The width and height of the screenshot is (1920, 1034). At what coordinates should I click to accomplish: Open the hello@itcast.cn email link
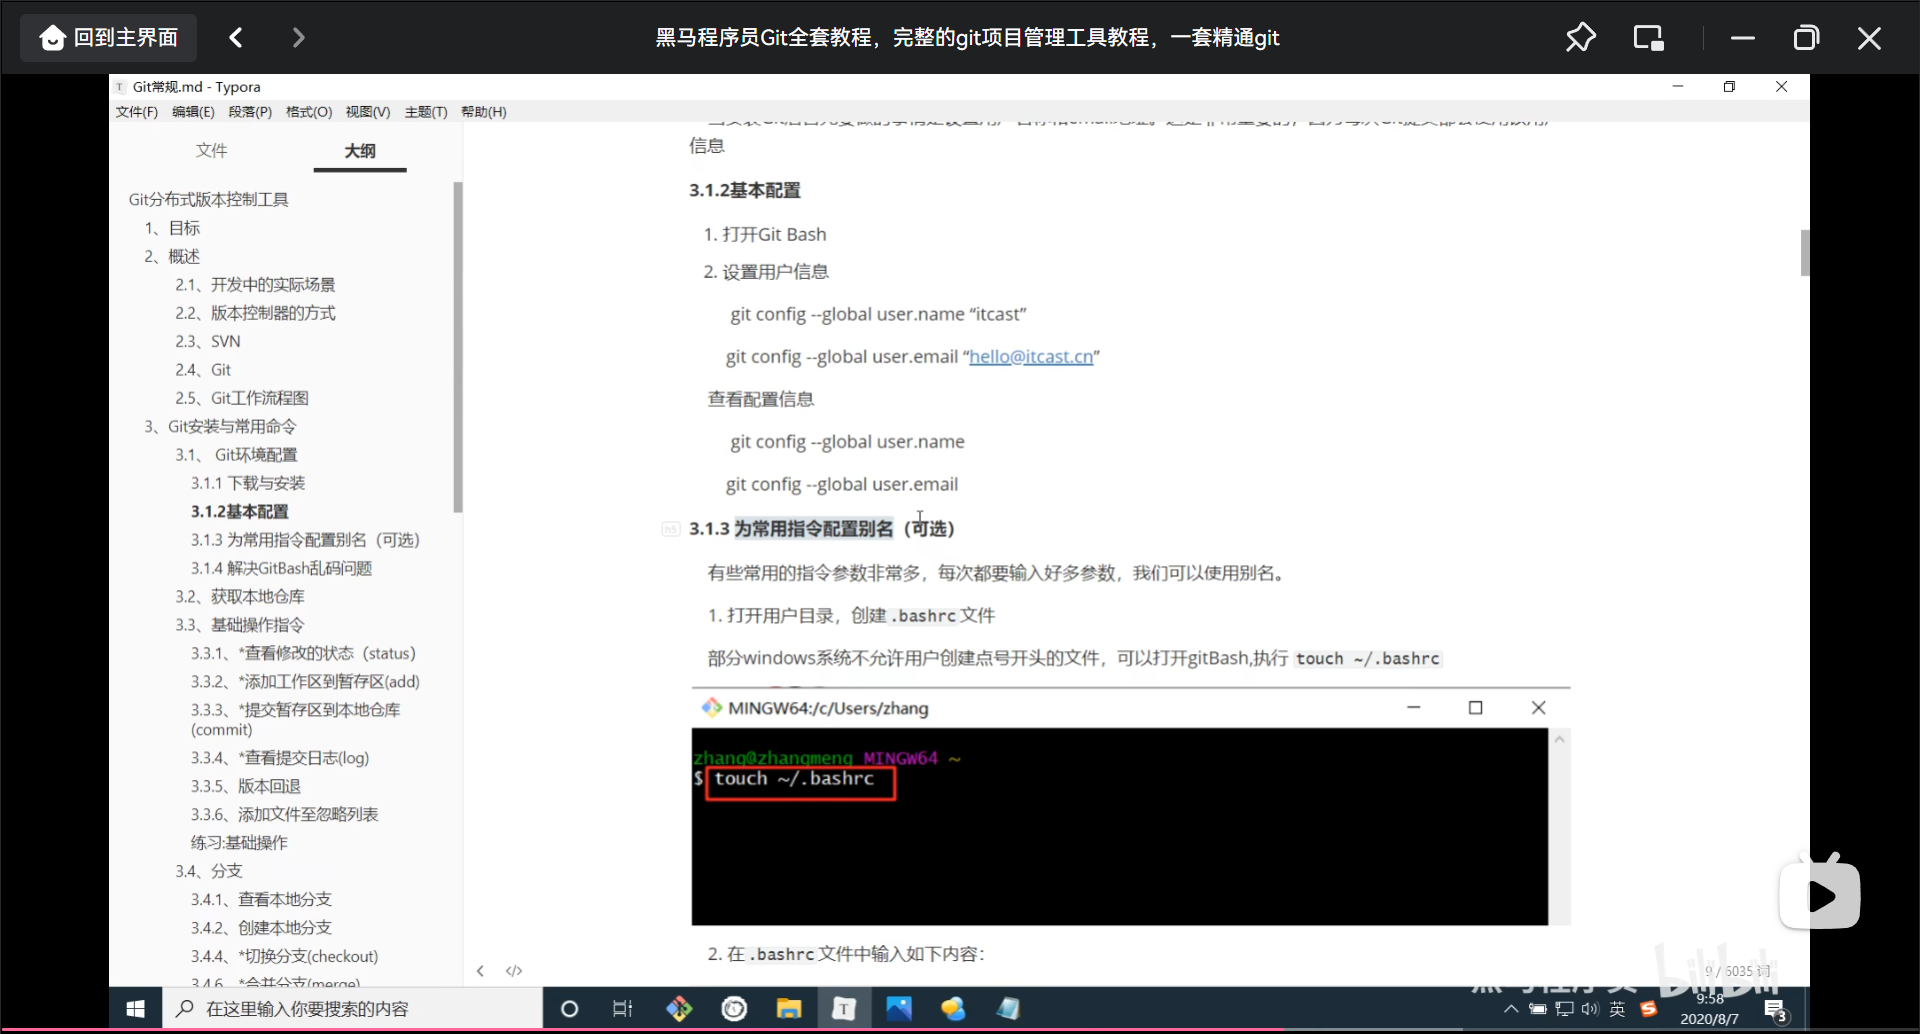coord(1031,357)
